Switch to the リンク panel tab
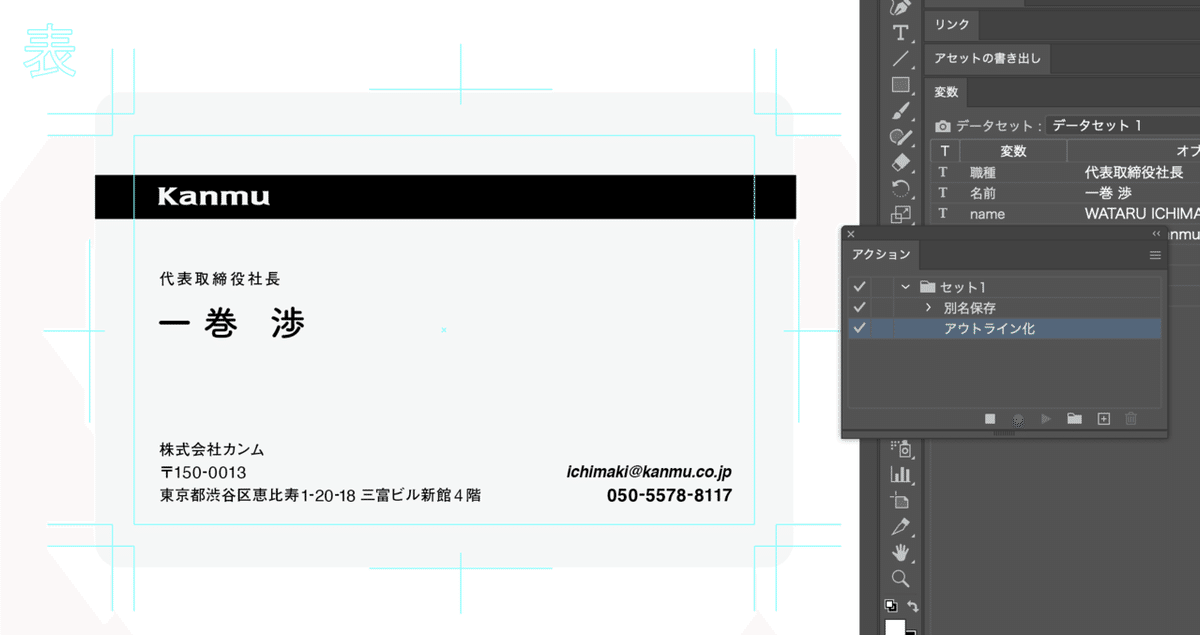This screenshot has height=635, width=1200. click(952, 25)
